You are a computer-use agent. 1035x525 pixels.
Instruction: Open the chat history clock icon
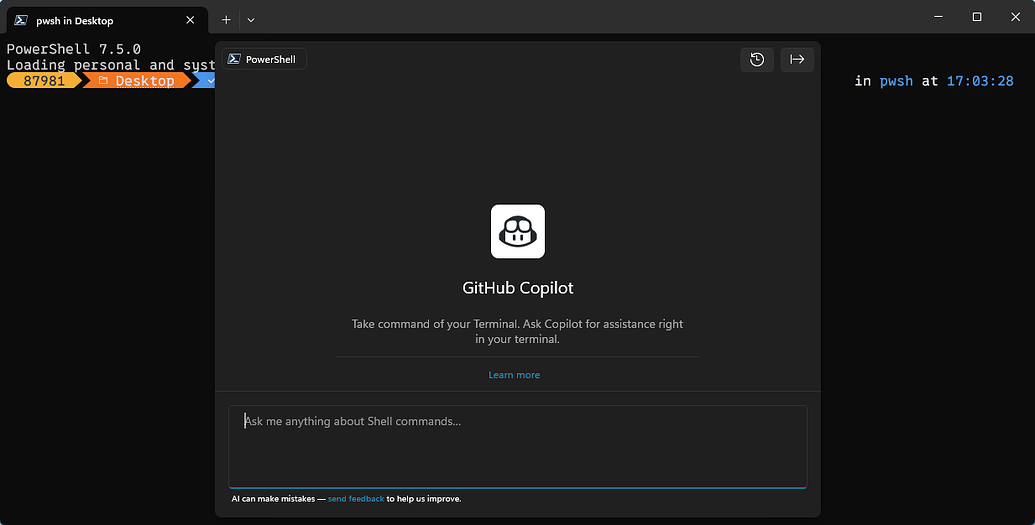[x=756, y=59]
